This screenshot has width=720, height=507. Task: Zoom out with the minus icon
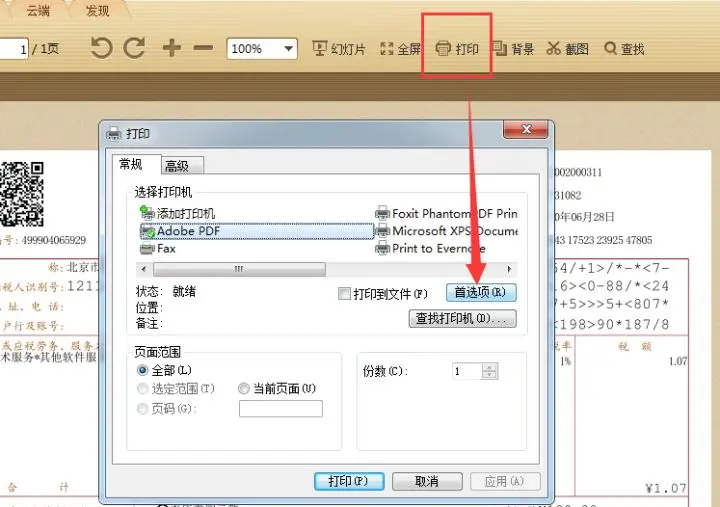pos(203,48)
